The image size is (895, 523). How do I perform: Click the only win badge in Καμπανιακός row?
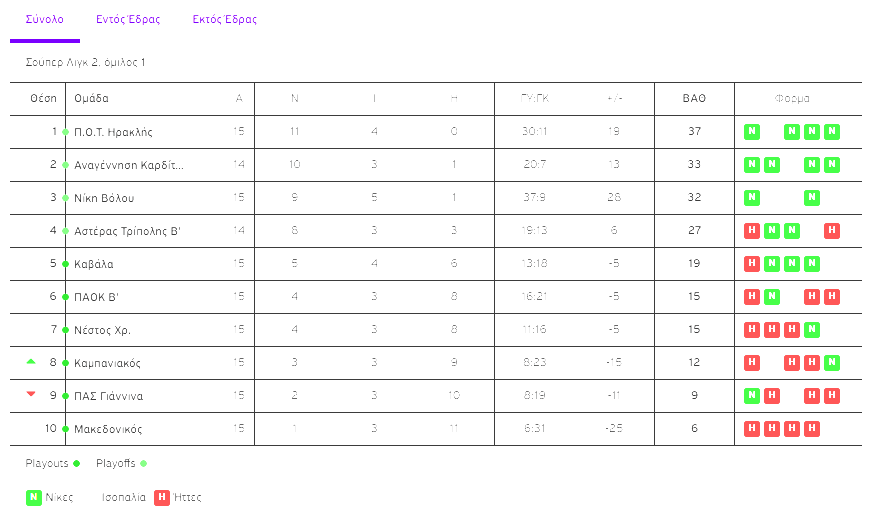(x=832, y=363)
